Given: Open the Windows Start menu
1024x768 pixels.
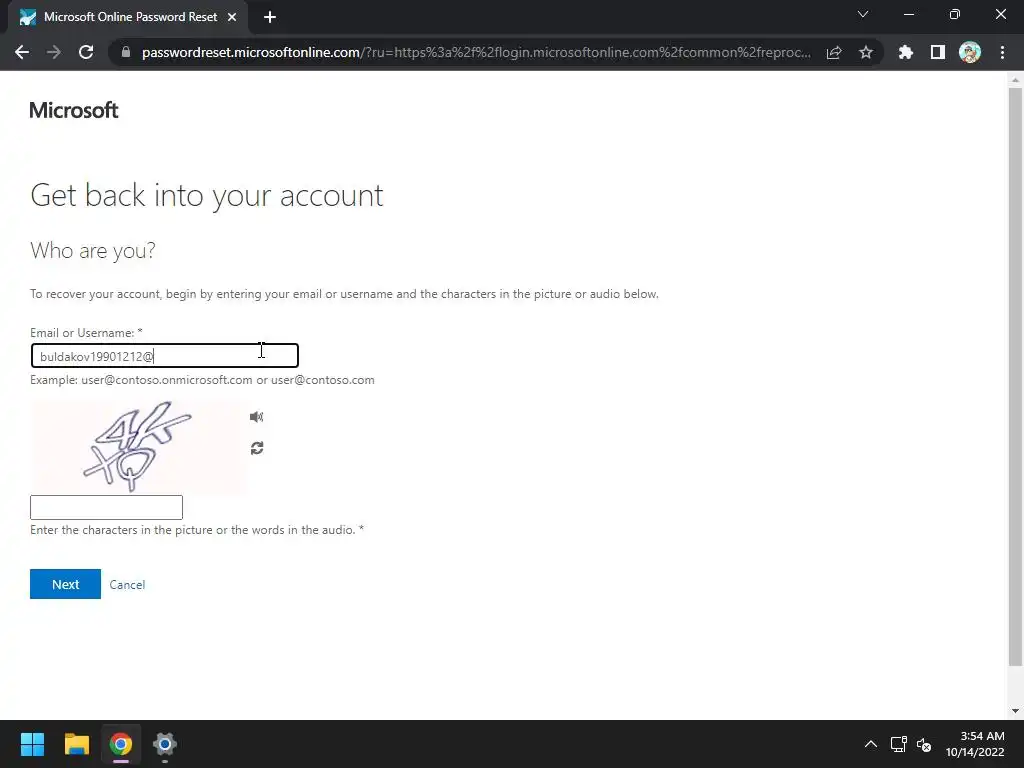Looking at the screenshot, I should (32, 744).
